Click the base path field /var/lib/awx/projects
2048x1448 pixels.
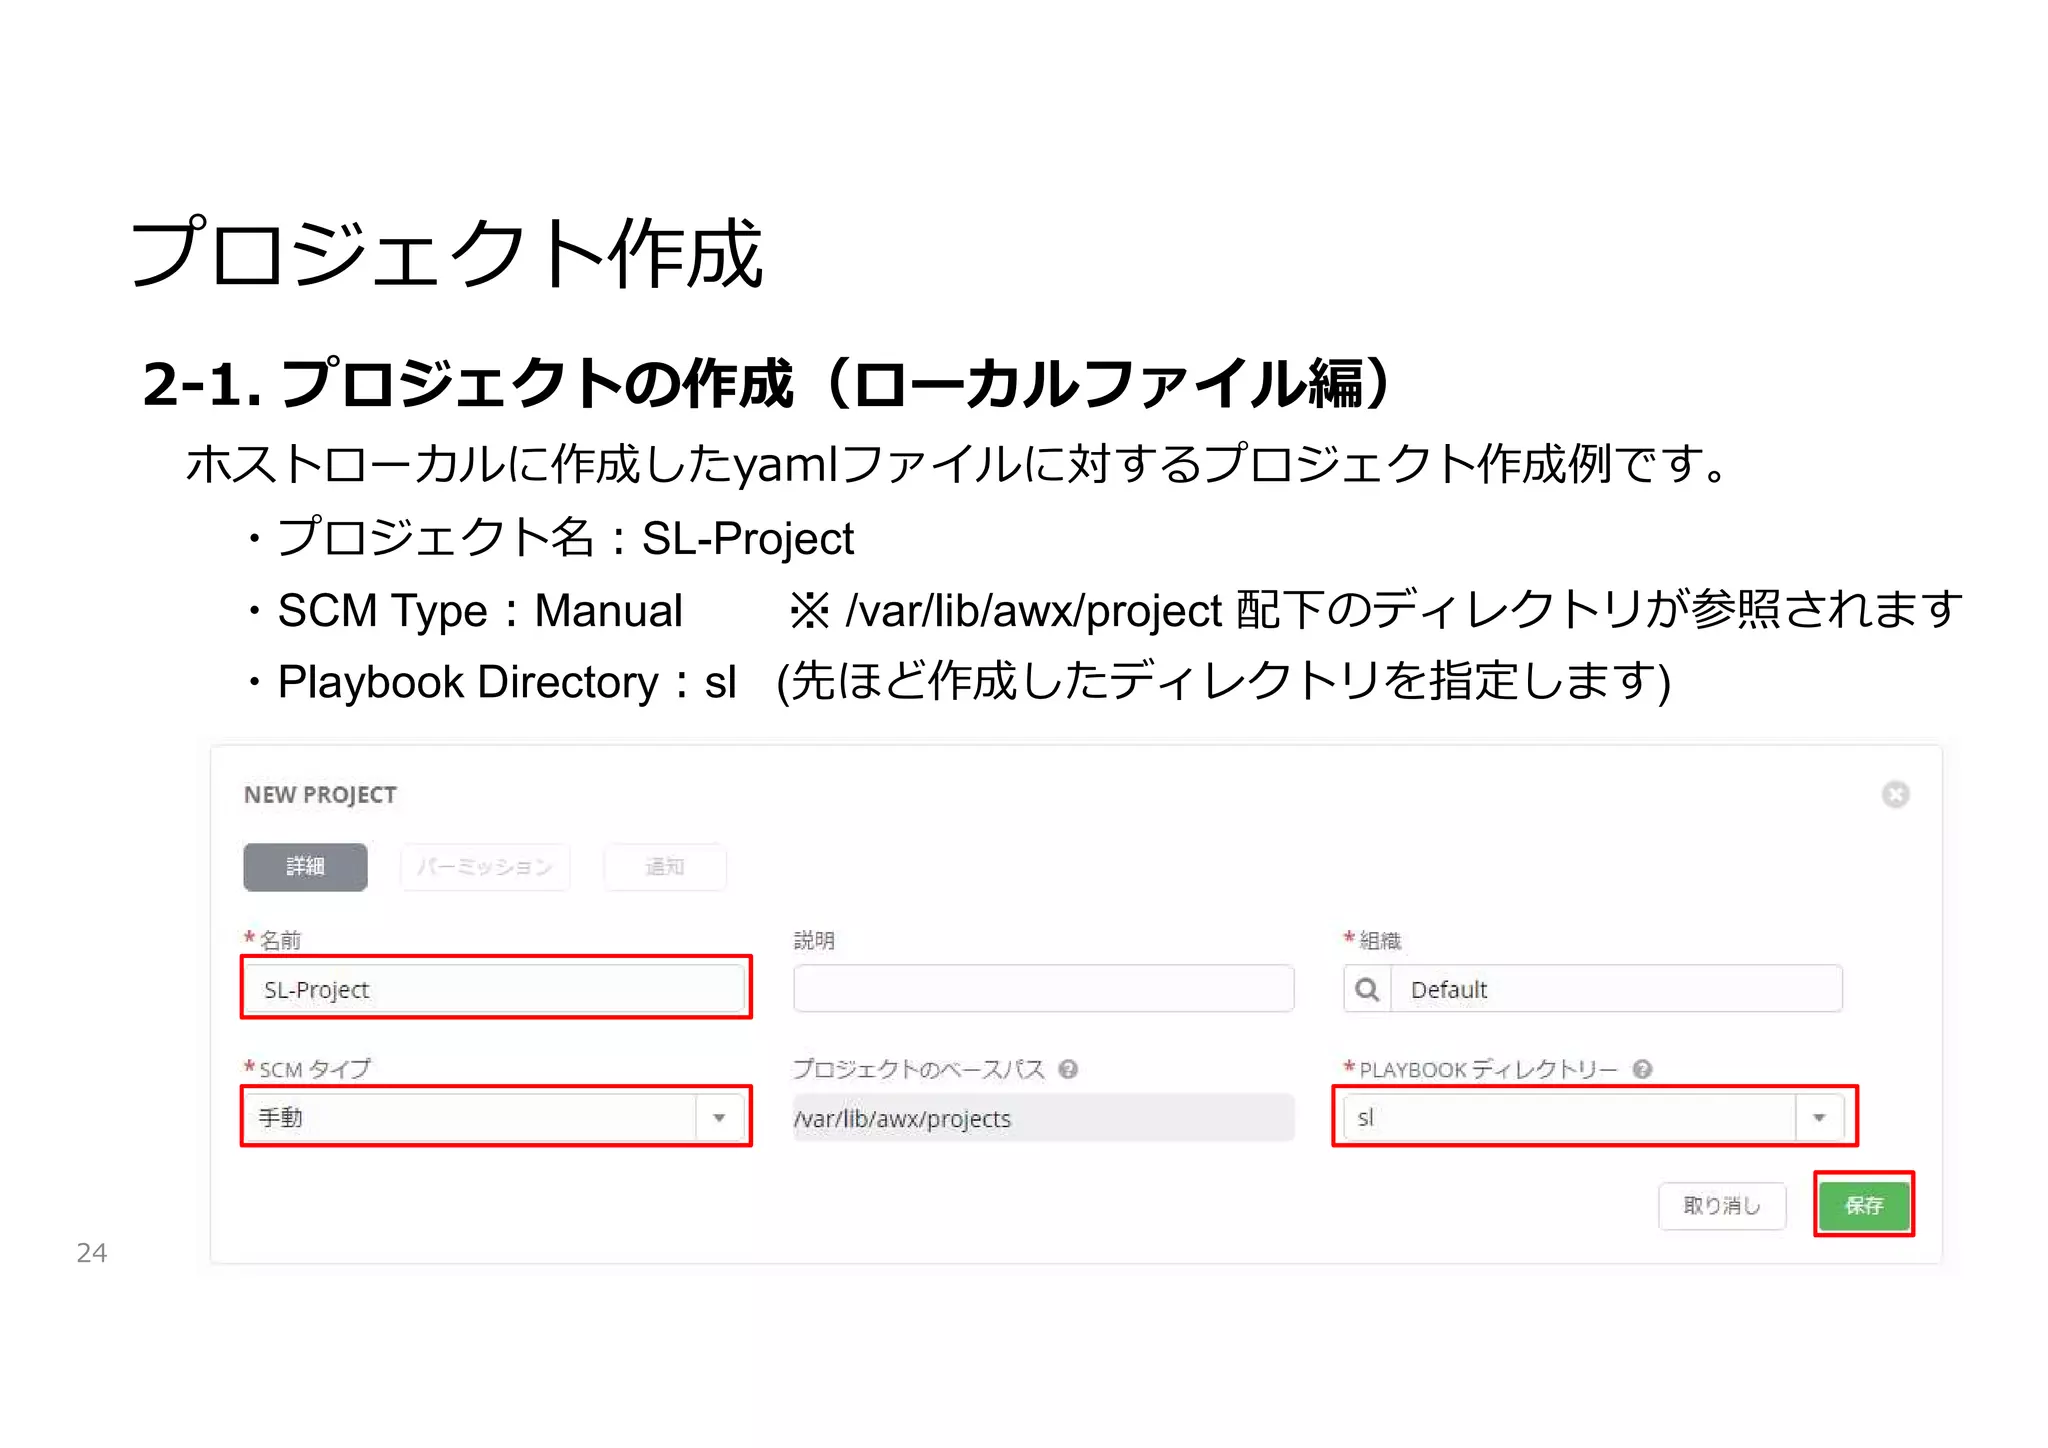click(x=1043, y=1118)
